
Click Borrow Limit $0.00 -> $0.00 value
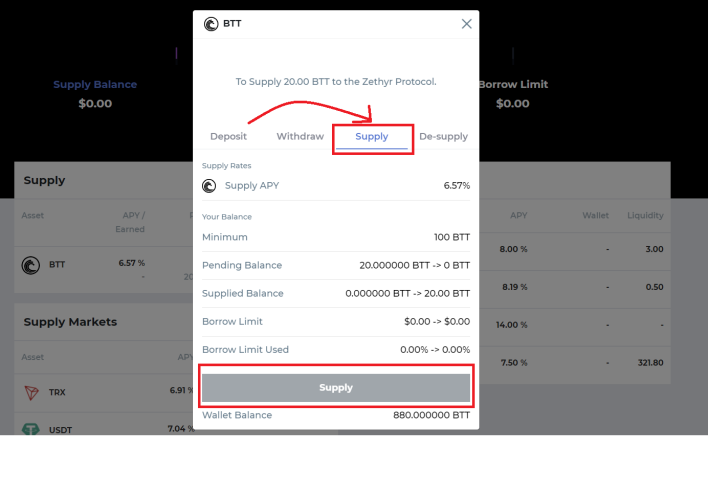437,321
